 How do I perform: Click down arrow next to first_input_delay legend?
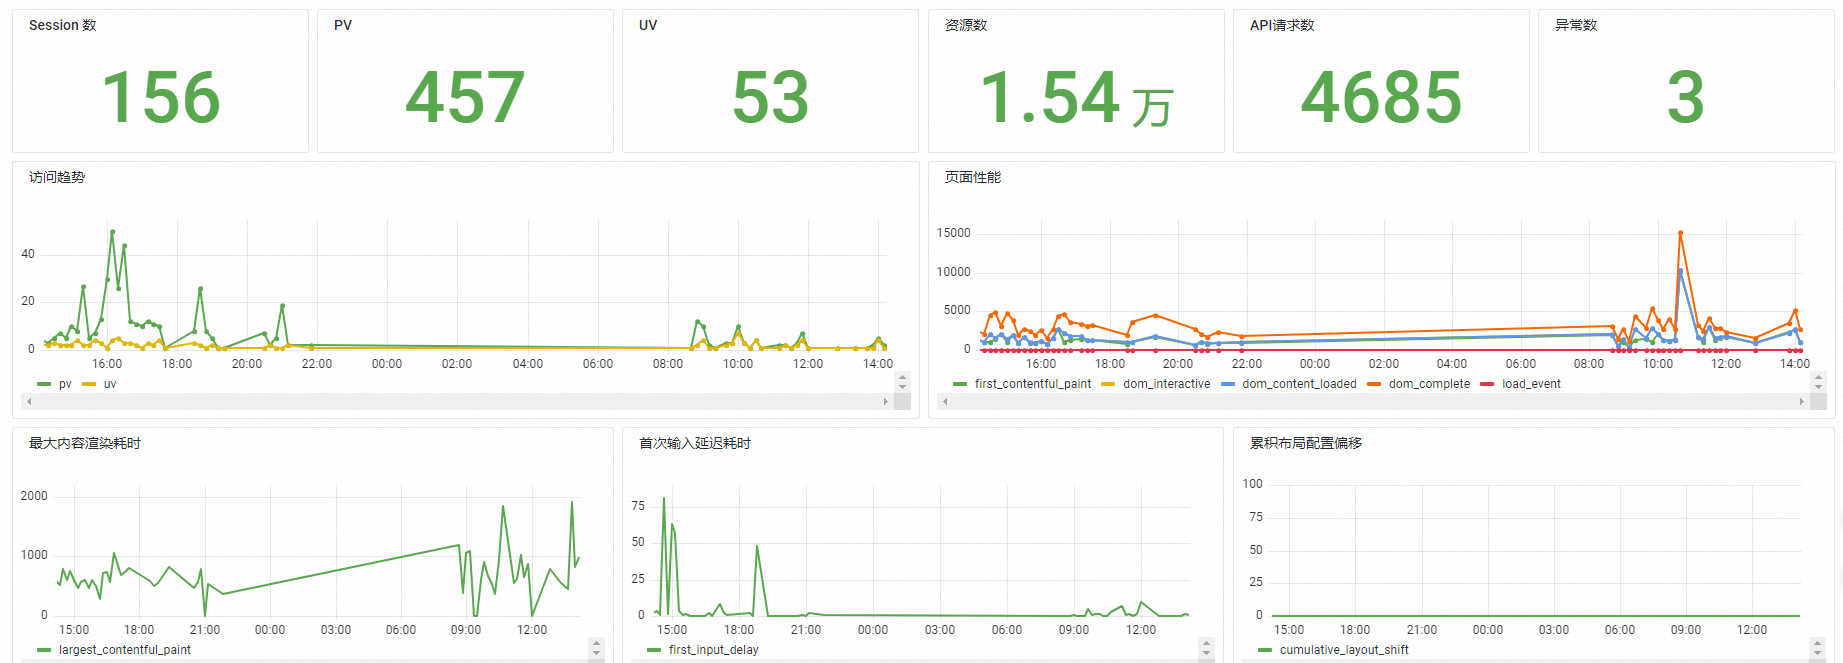click(1207, 653)
